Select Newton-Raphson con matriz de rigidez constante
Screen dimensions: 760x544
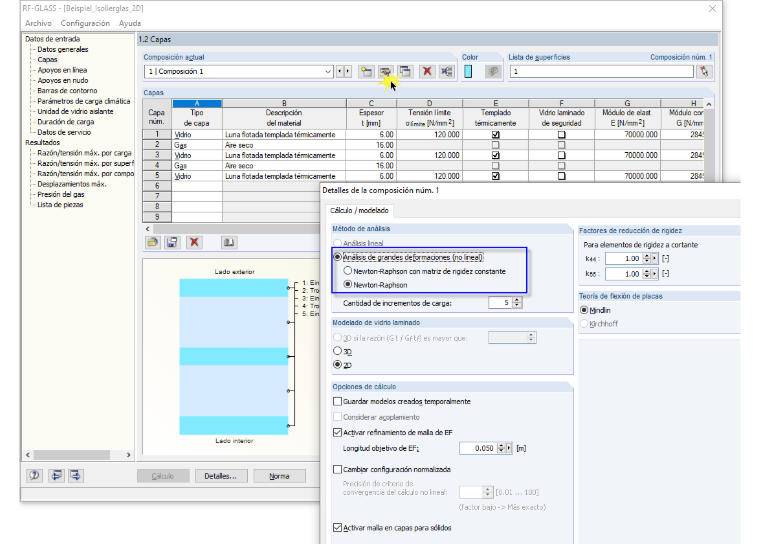(x=348, y=271)
